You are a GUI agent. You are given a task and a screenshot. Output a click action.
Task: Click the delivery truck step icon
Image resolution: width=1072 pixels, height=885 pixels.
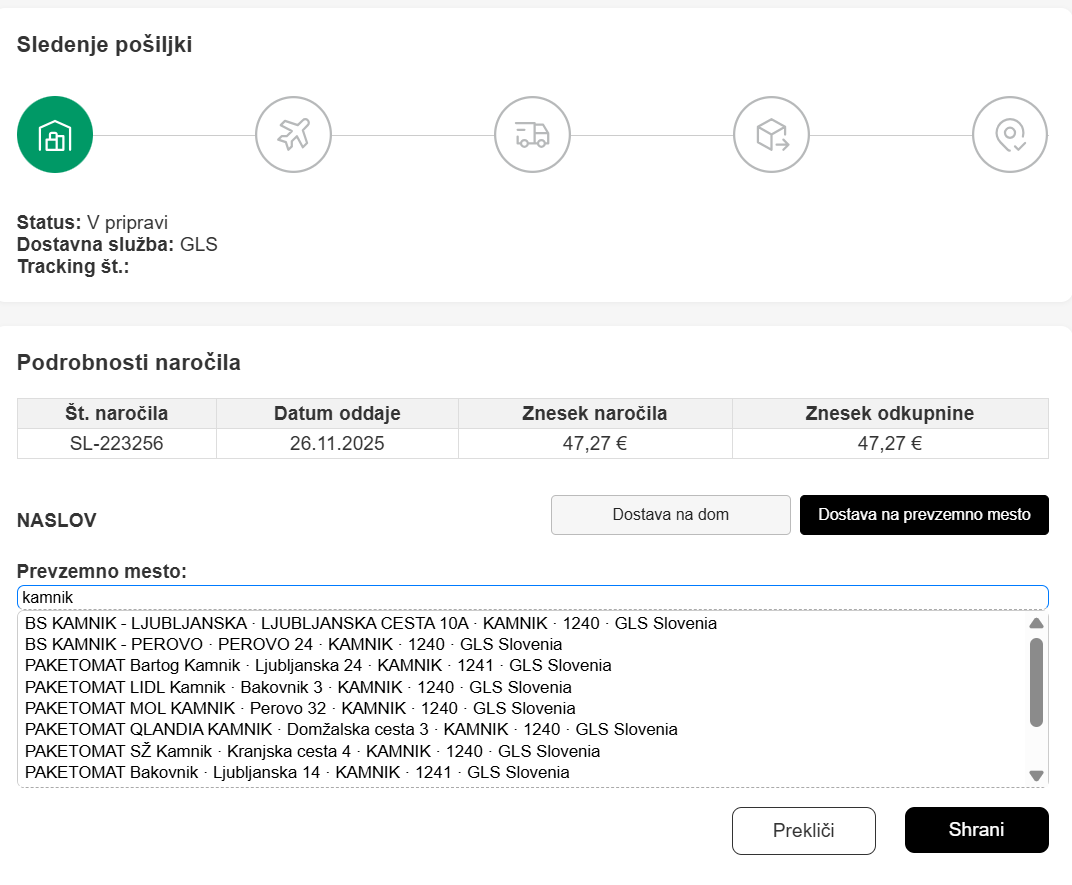coord(532,134)
